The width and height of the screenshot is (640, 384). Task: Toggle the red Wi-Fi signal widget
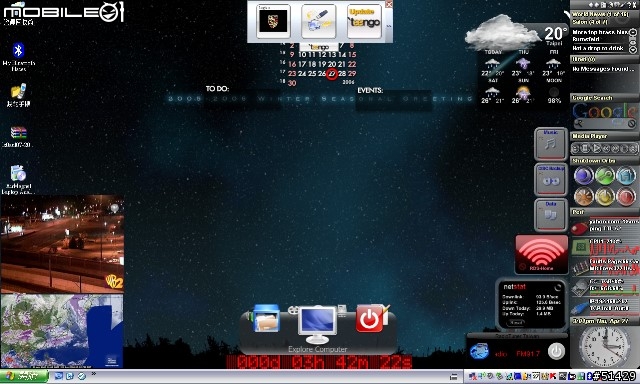tap(541, 254)
